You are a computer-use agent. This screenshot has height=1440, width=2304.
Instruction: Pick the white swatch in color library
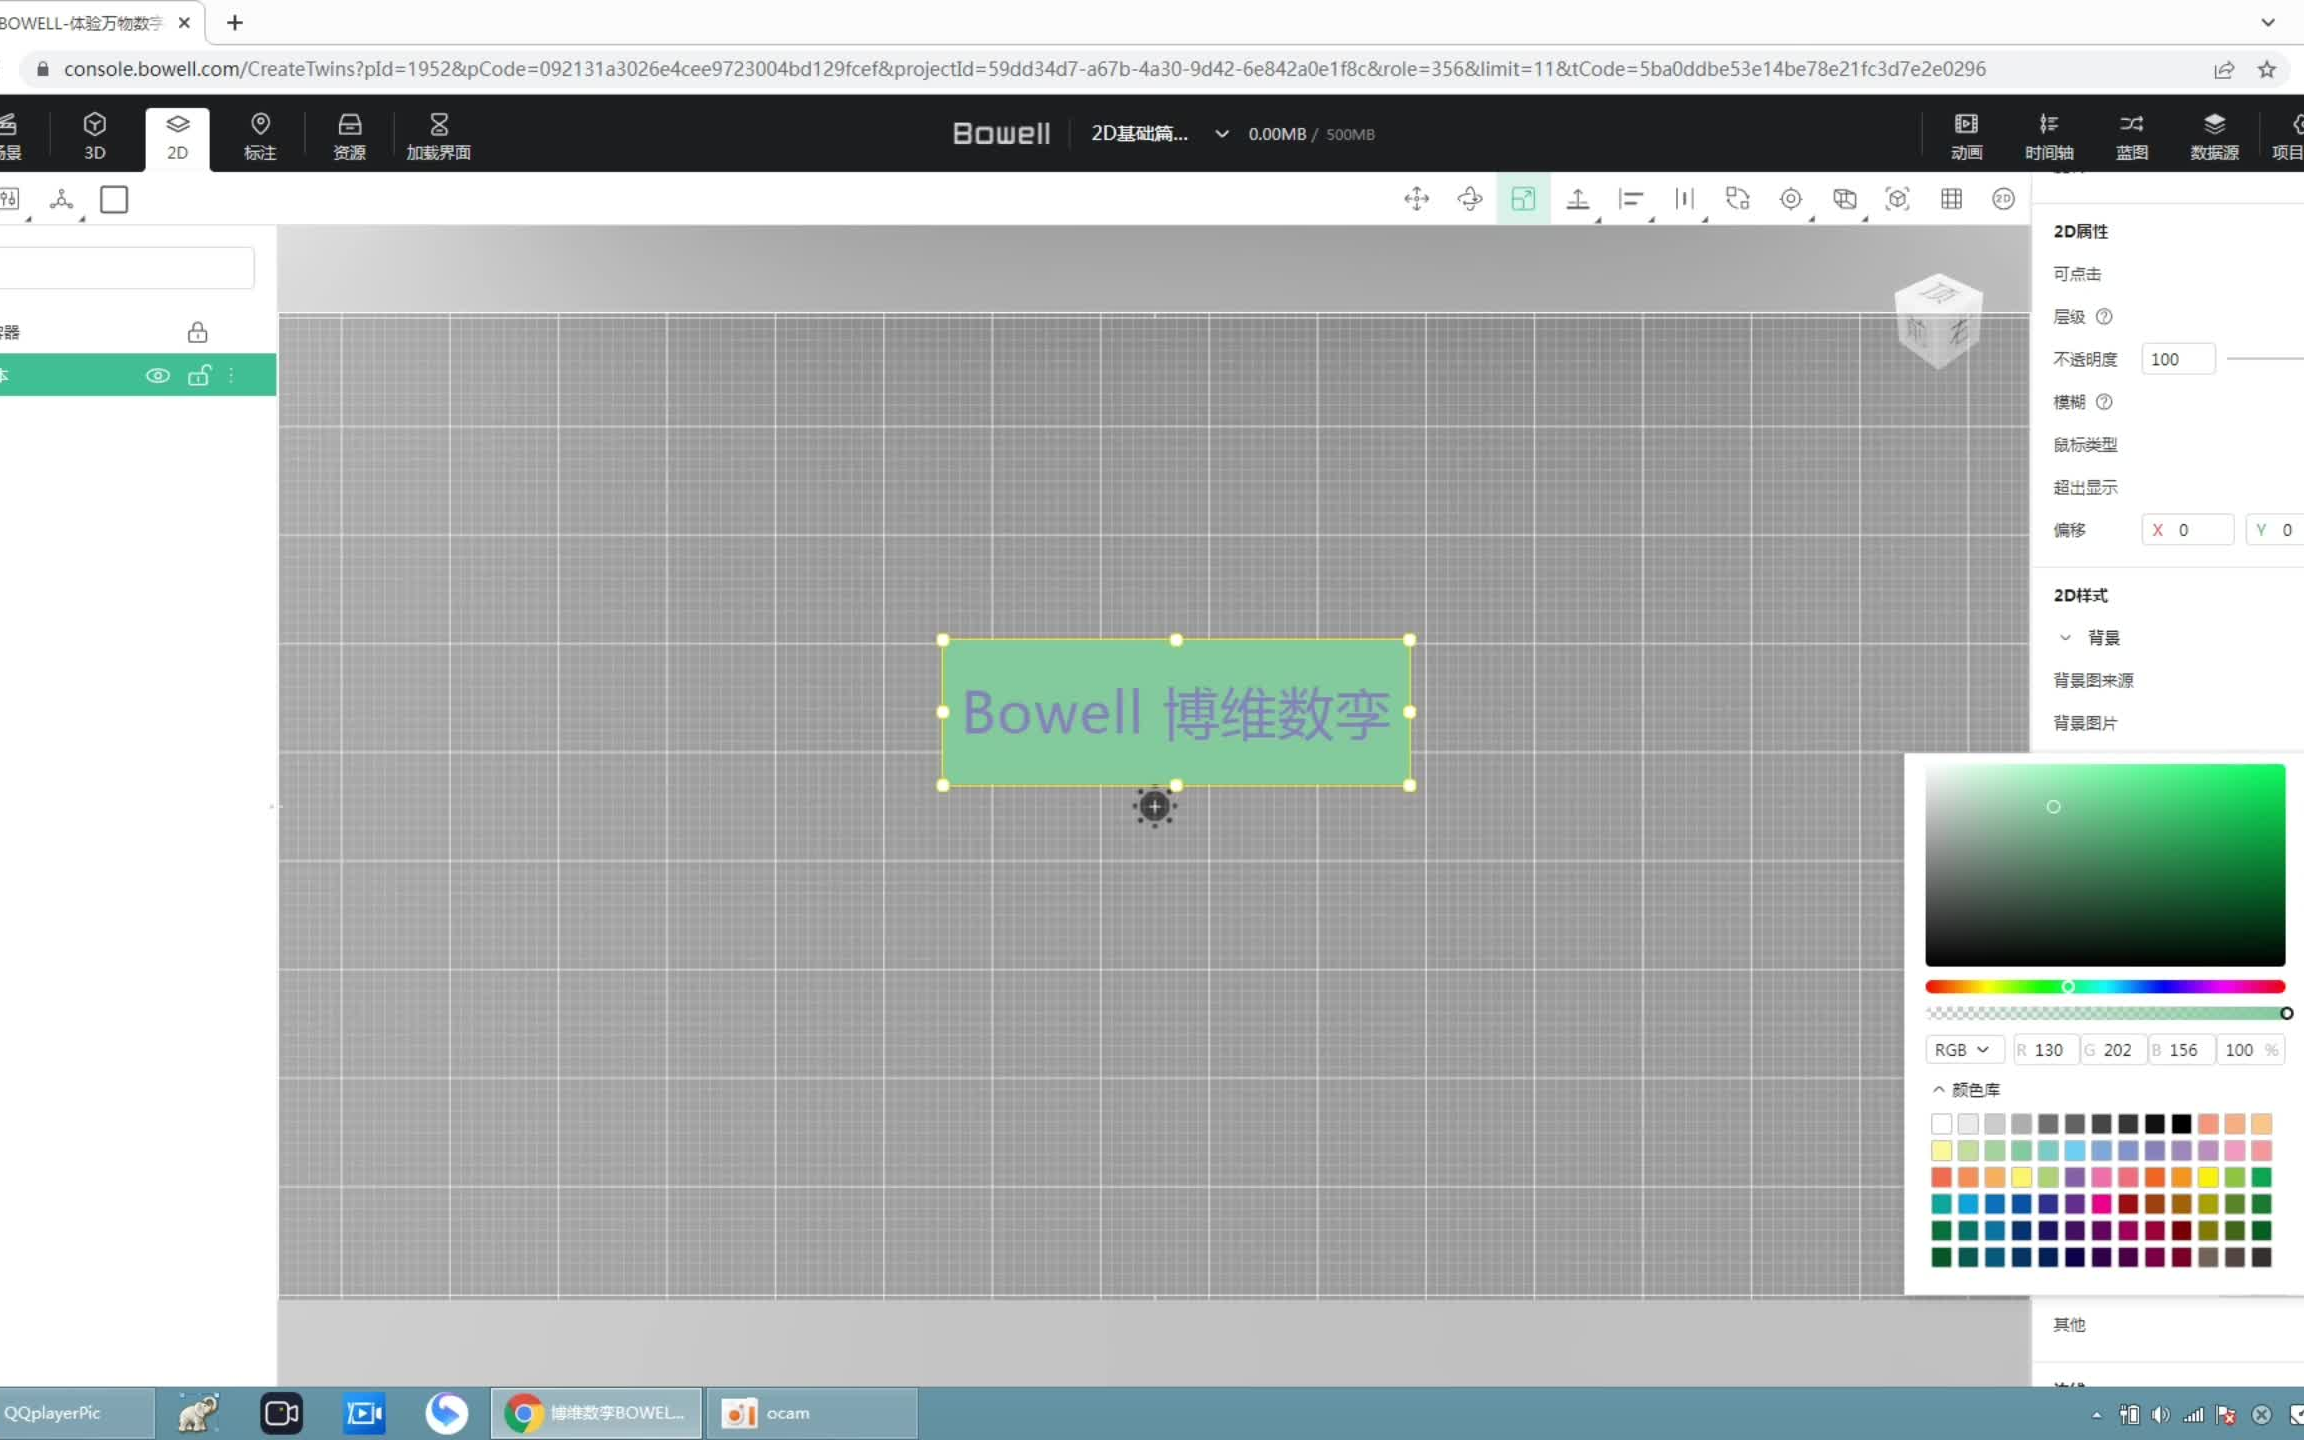click(x=1941, y=1124)
